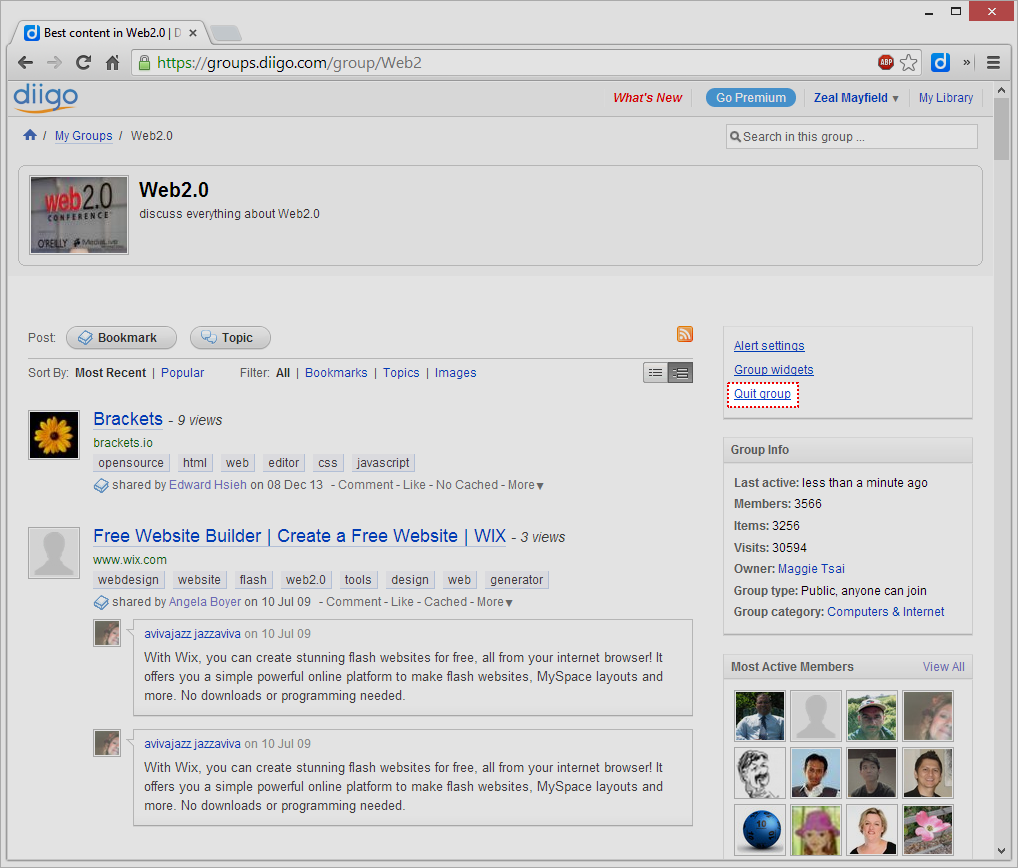Click the Web2.0 conference group image
Screen dimensions: 1018x868
(79, 215)
